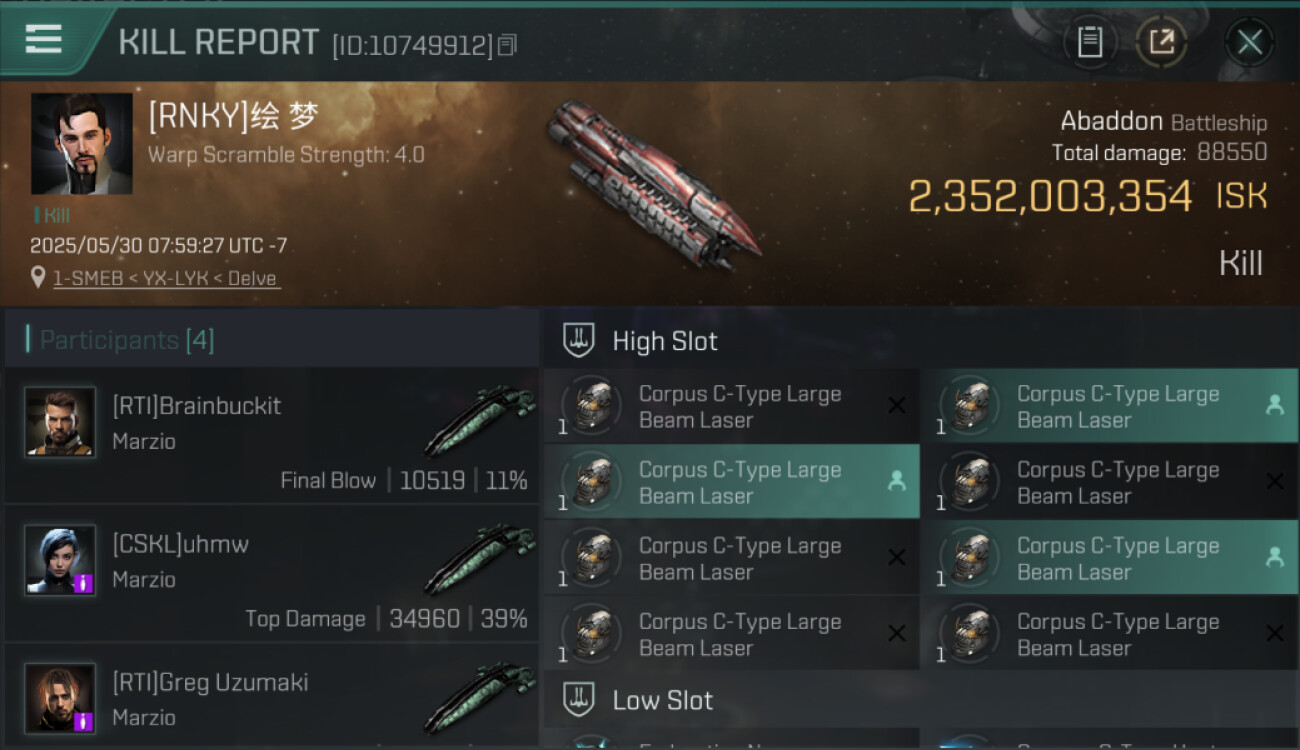Image resolution: width=1300 pixels, height=750 pixels.
Task: Open the Brainbuckit participant portrait
Action: 61,422
